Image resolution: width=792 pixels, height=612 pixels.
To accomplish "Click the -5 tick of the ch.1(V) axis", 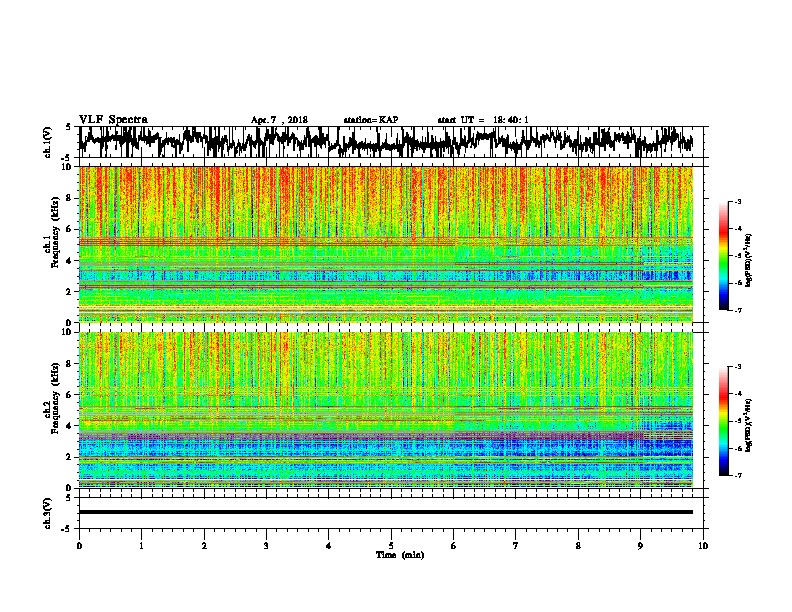I will click(x=68, y=157).
